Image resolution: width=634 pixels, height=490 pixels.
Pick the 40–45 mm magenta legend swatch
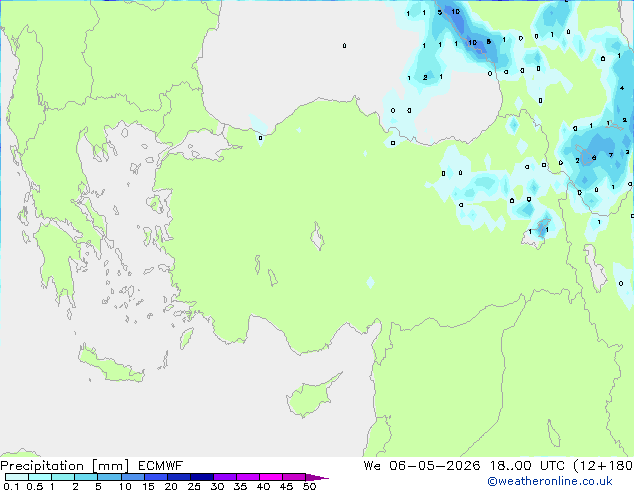point(271,477)
